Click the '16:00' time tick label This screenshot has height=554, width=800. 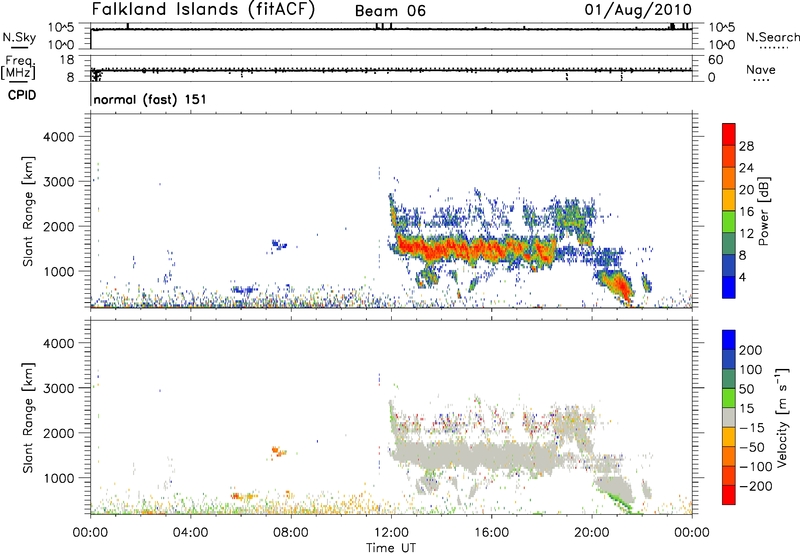(491, 533)
